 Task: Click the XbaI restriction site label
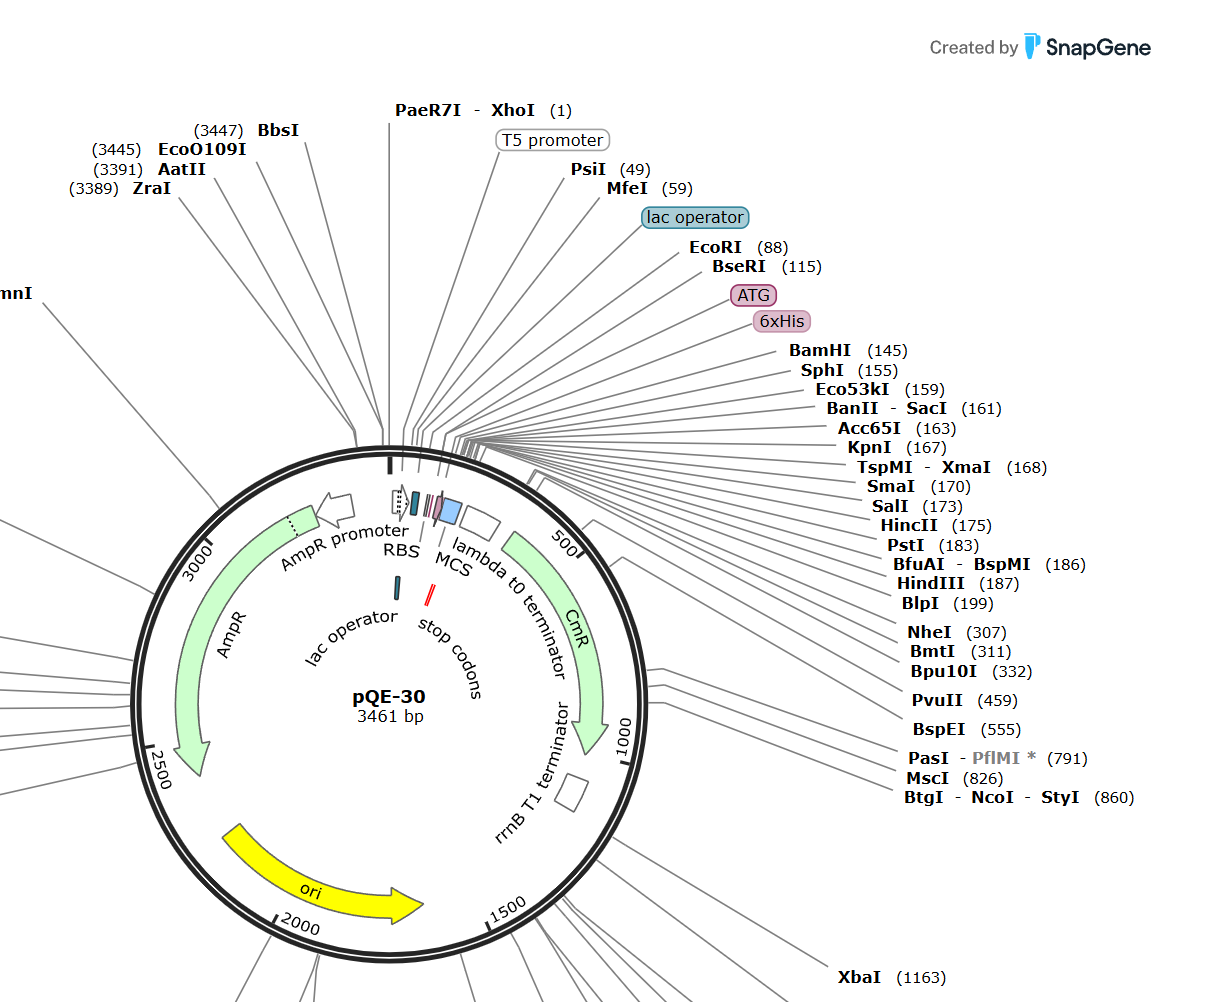(859, 977)
